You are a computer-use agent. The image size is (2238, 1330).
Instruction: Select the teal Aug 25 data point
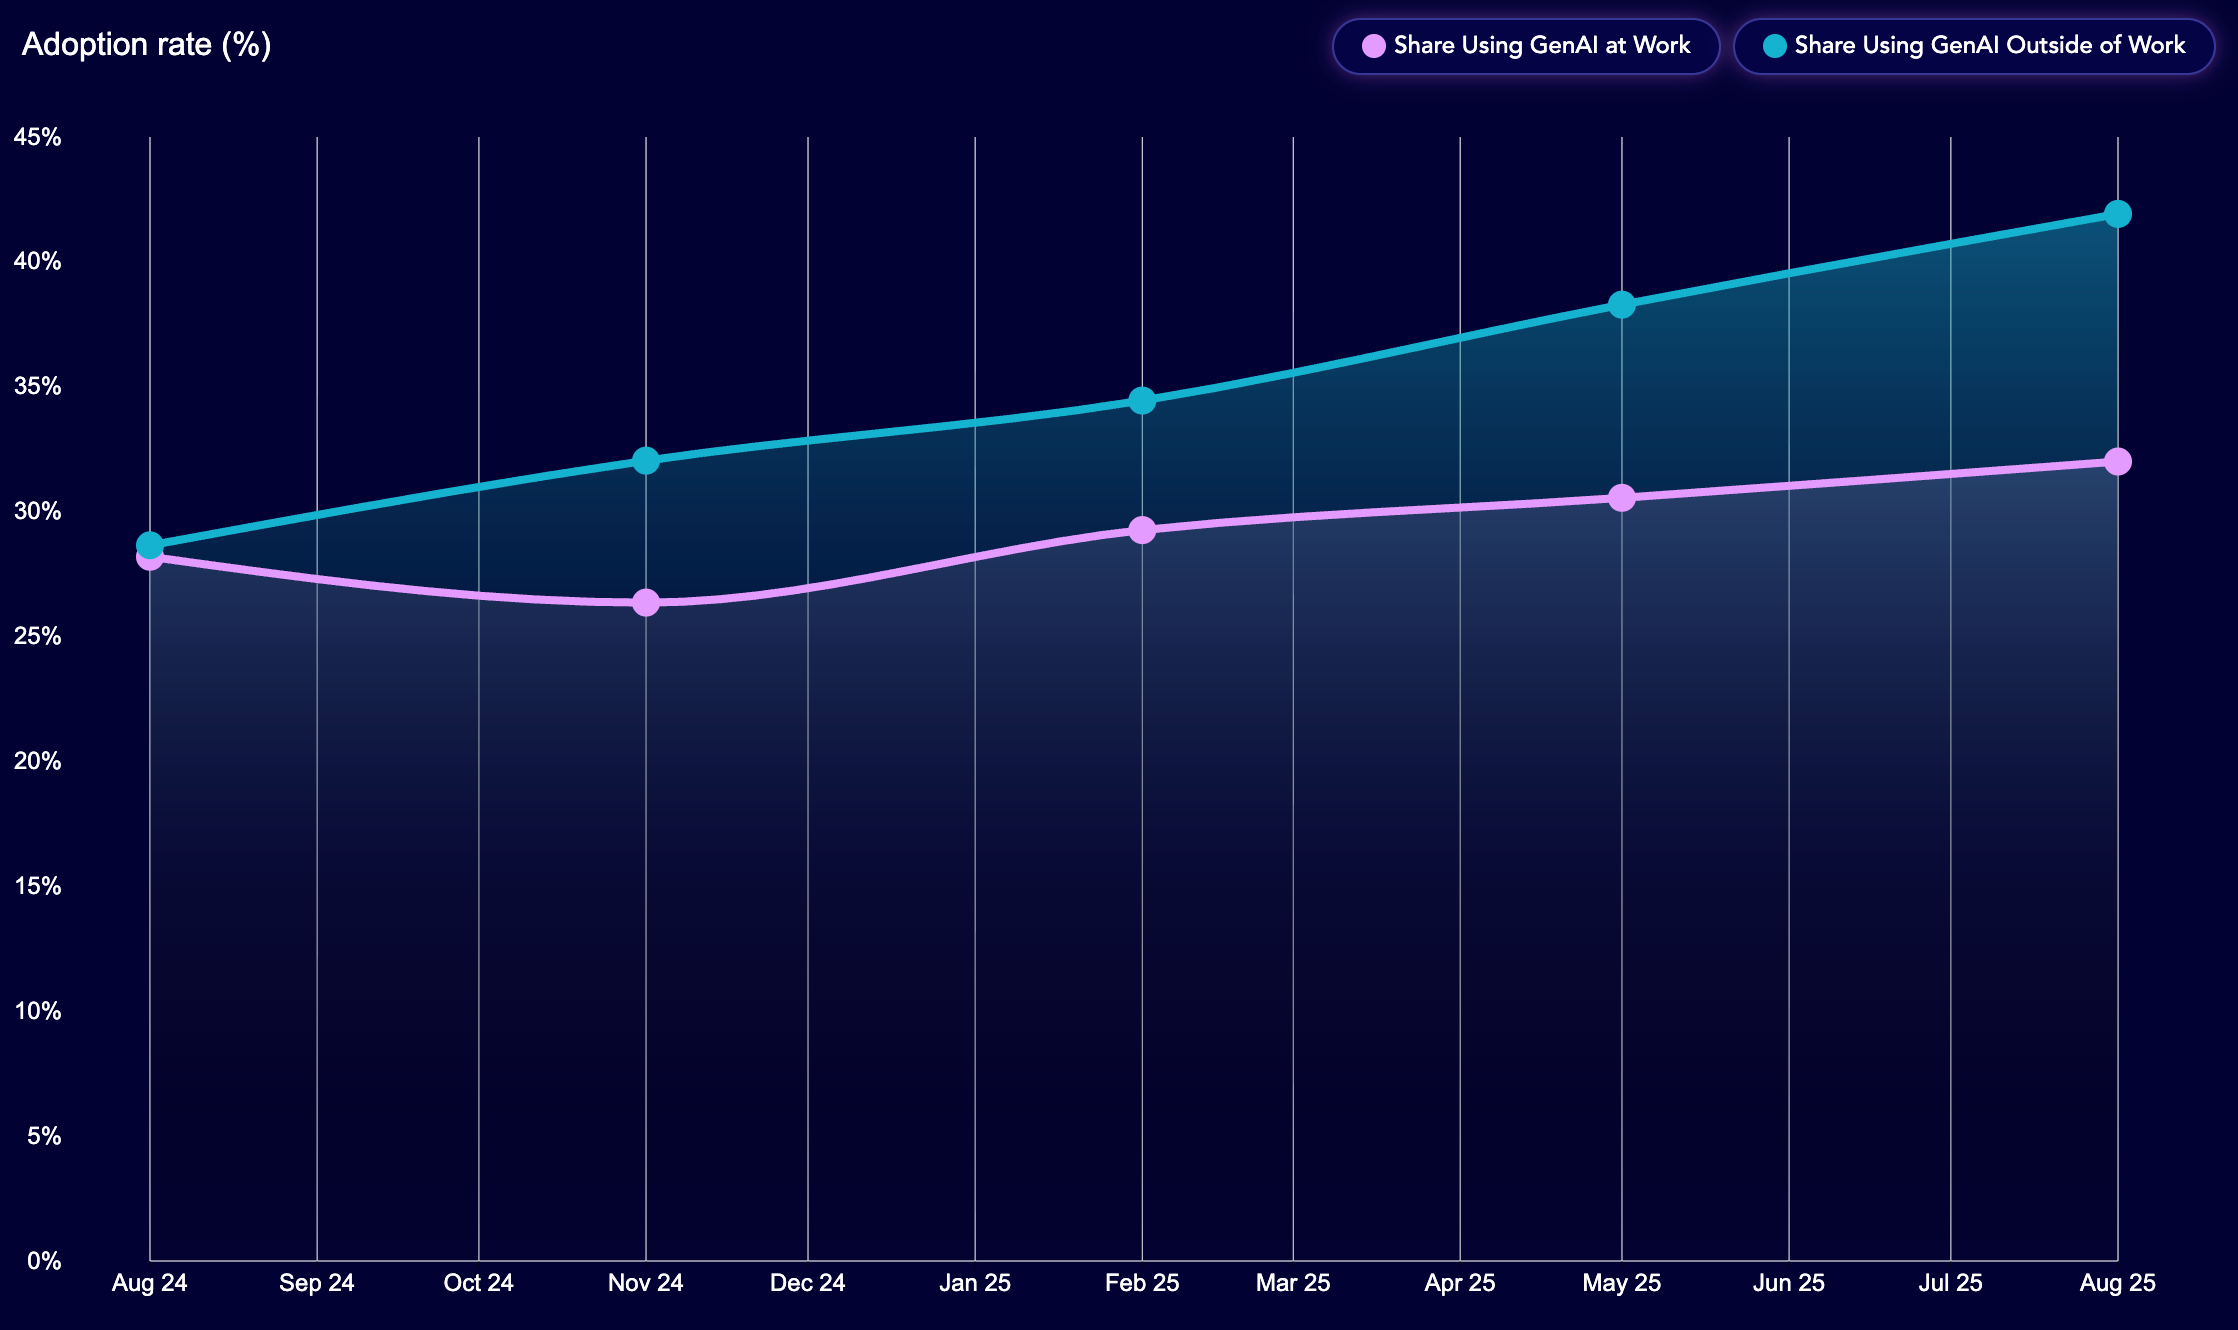point(2117,214)
